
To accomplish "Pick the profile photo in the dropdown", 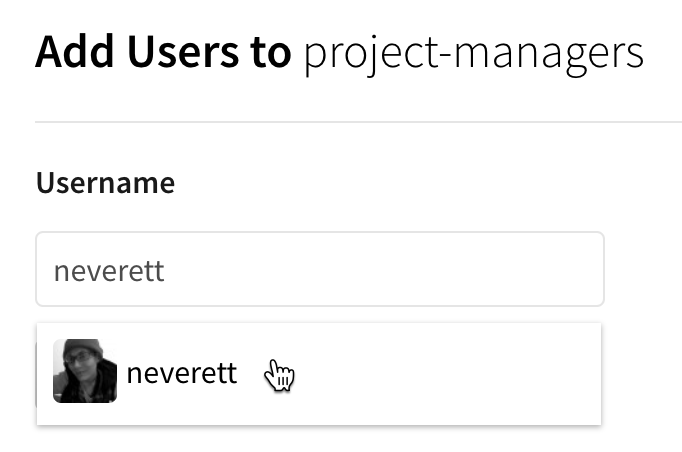I will click(x=85, y=372).
